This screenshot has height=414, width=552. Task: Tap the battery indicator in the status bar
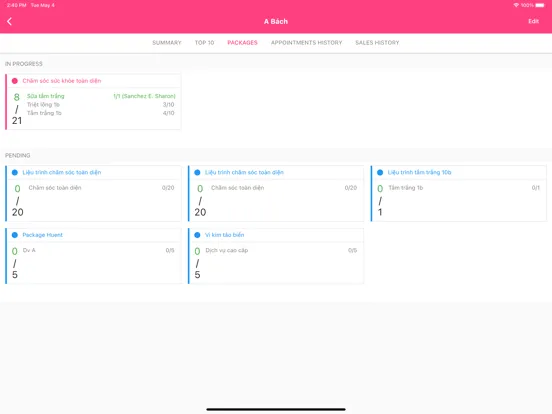pos(540,5)
